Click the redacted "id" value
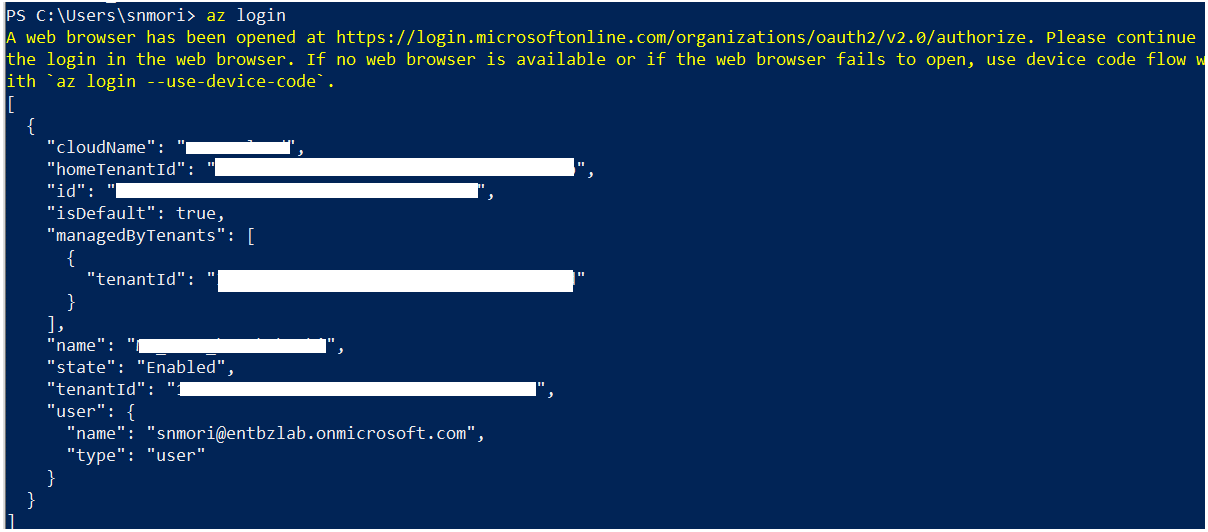 click(297, 191)
